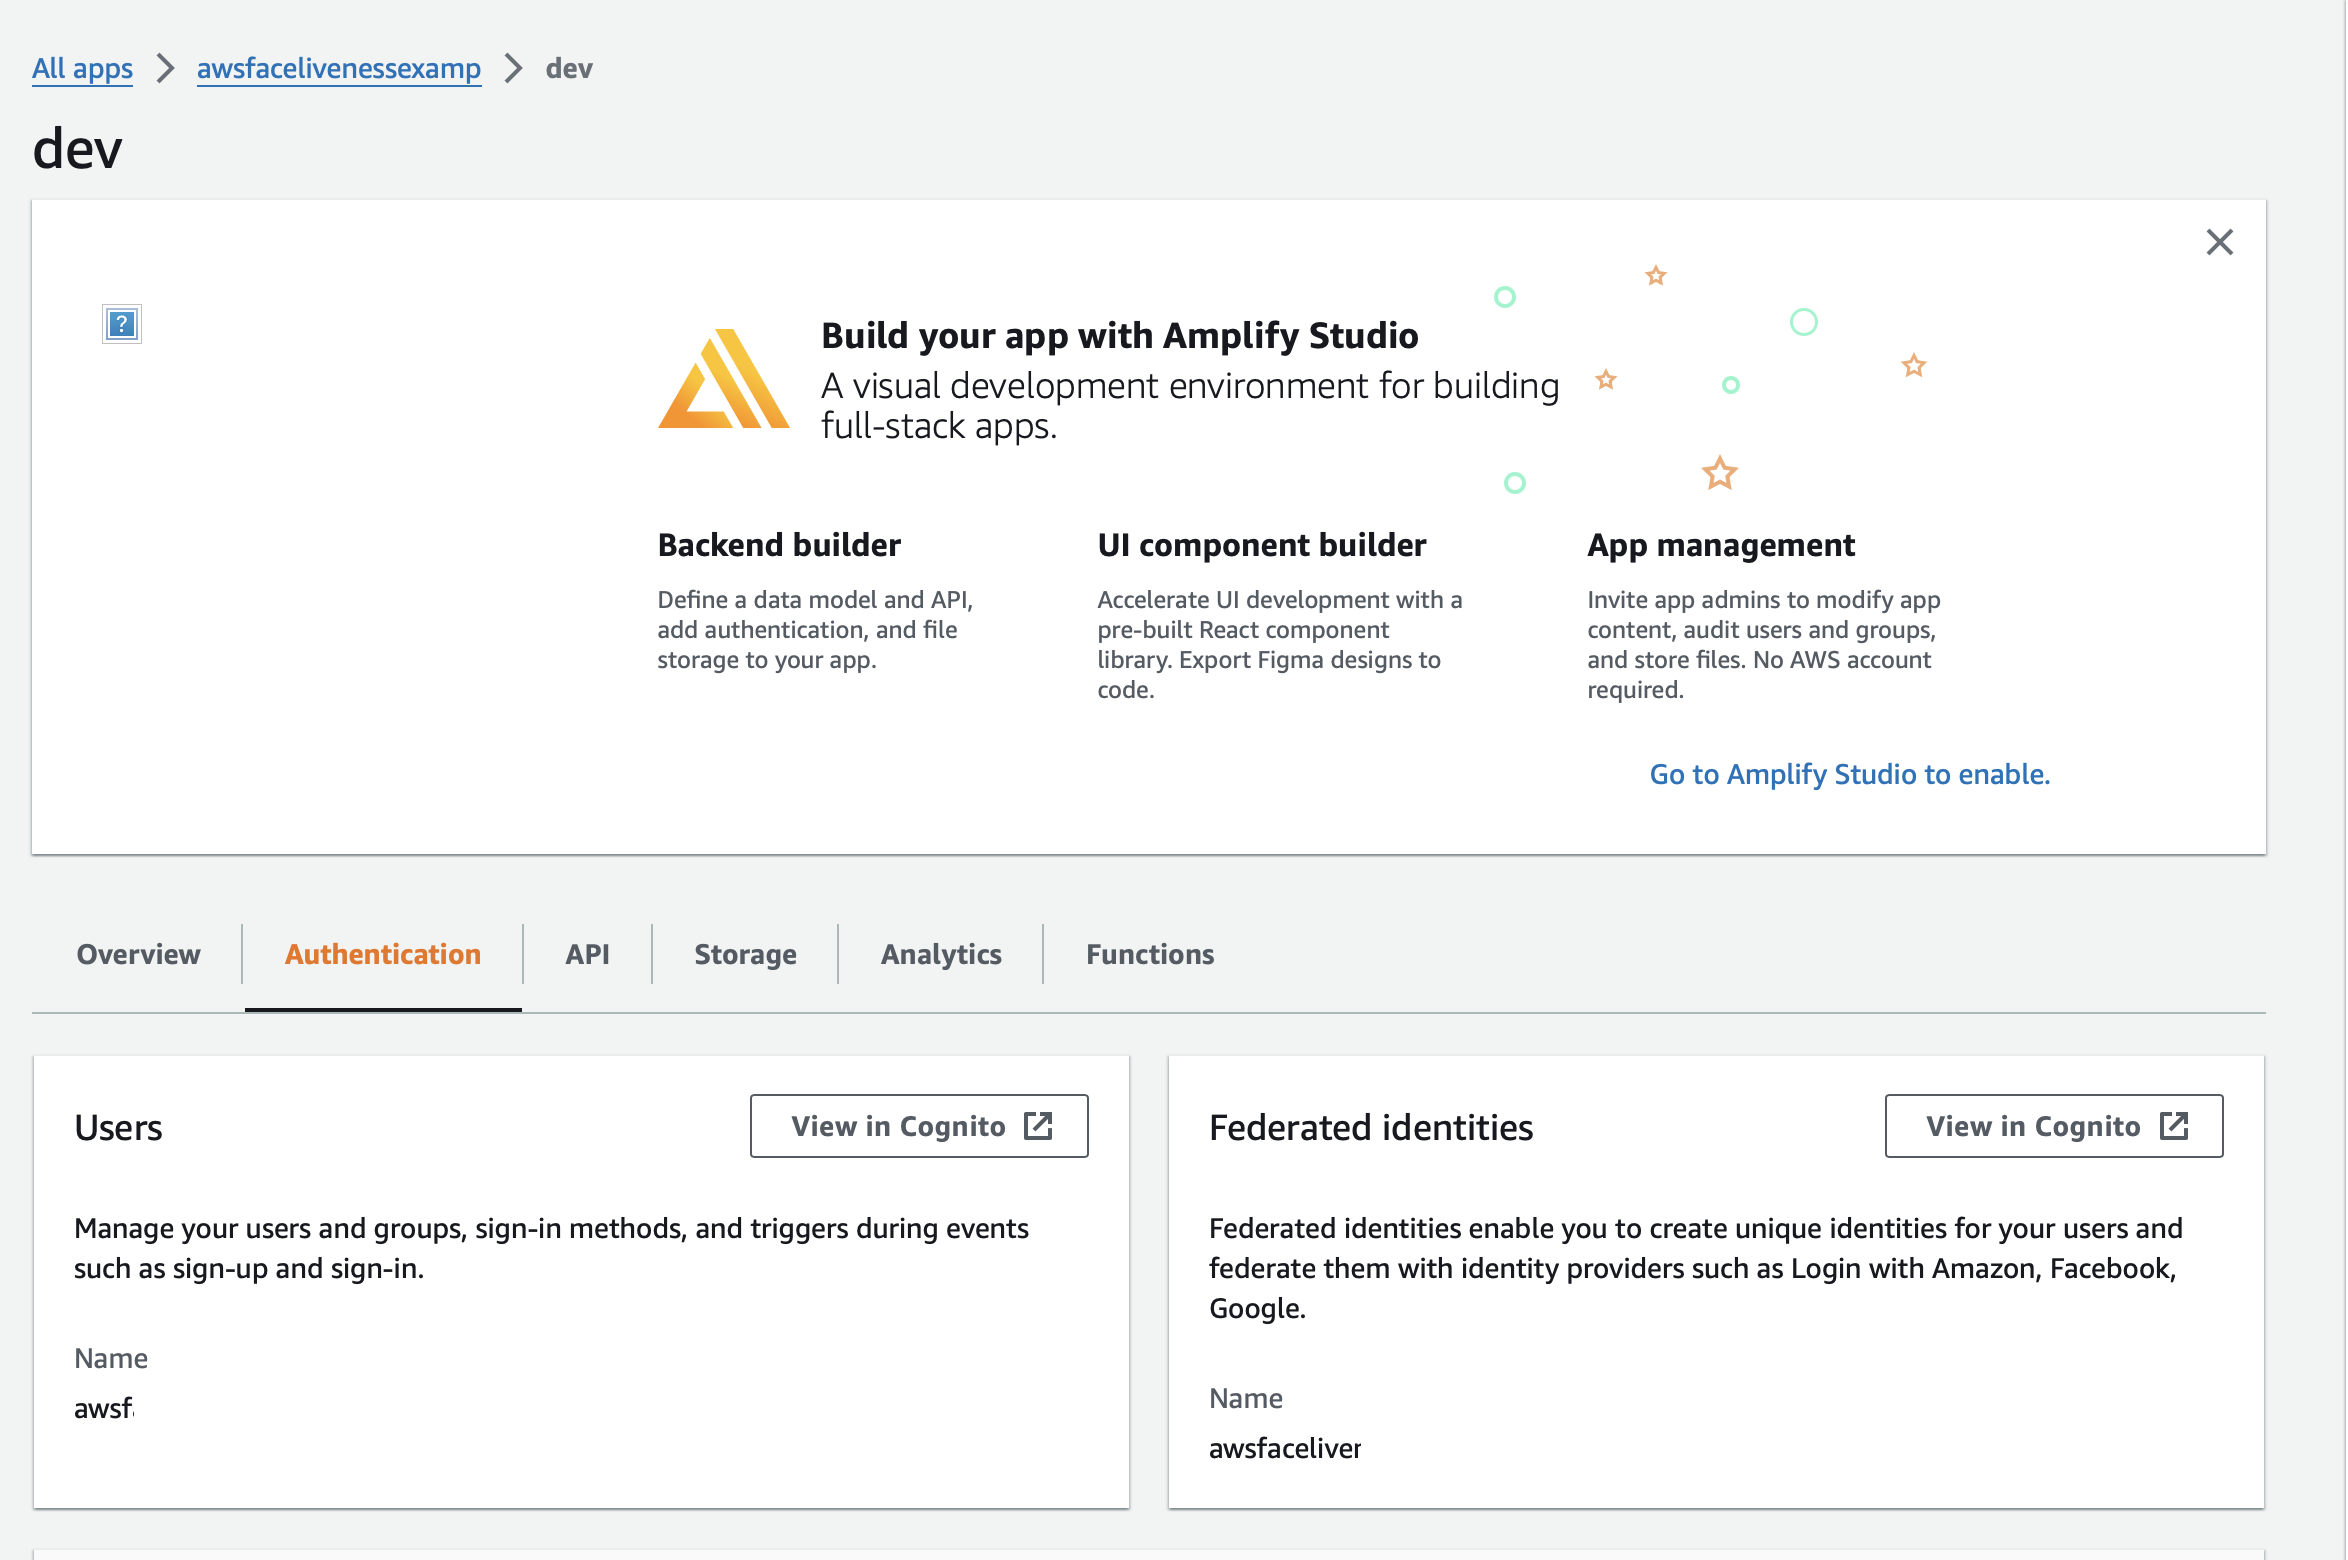Click external link icon in Users Cognito button
The image size is (2348, 1560).
coord(1039,1126)
